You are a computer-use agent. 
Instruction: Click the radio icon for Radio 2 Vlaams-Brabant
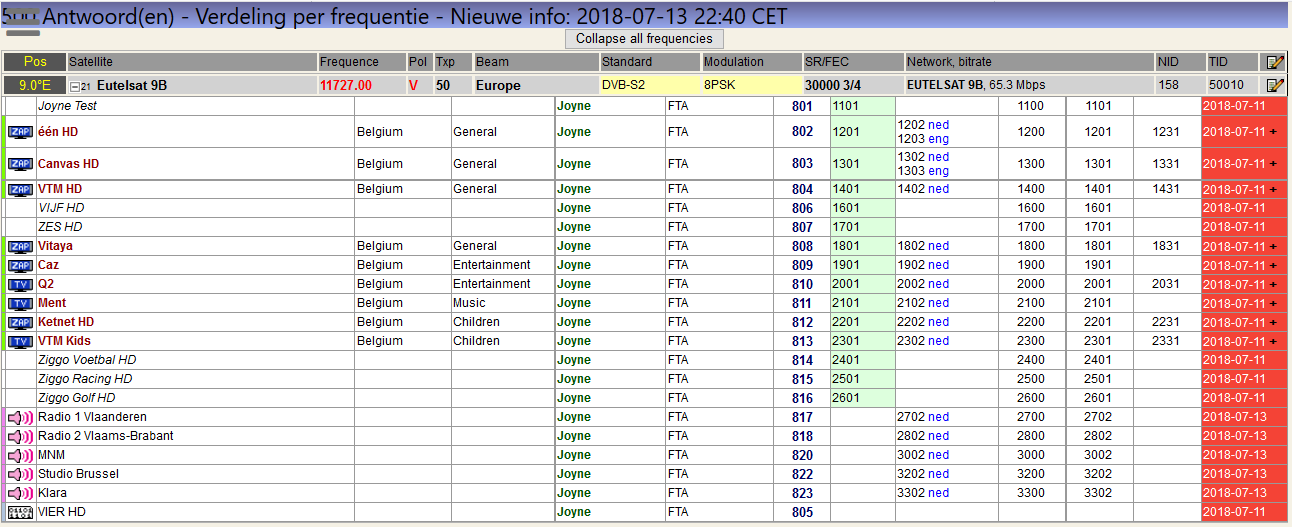tap(20, 436)
